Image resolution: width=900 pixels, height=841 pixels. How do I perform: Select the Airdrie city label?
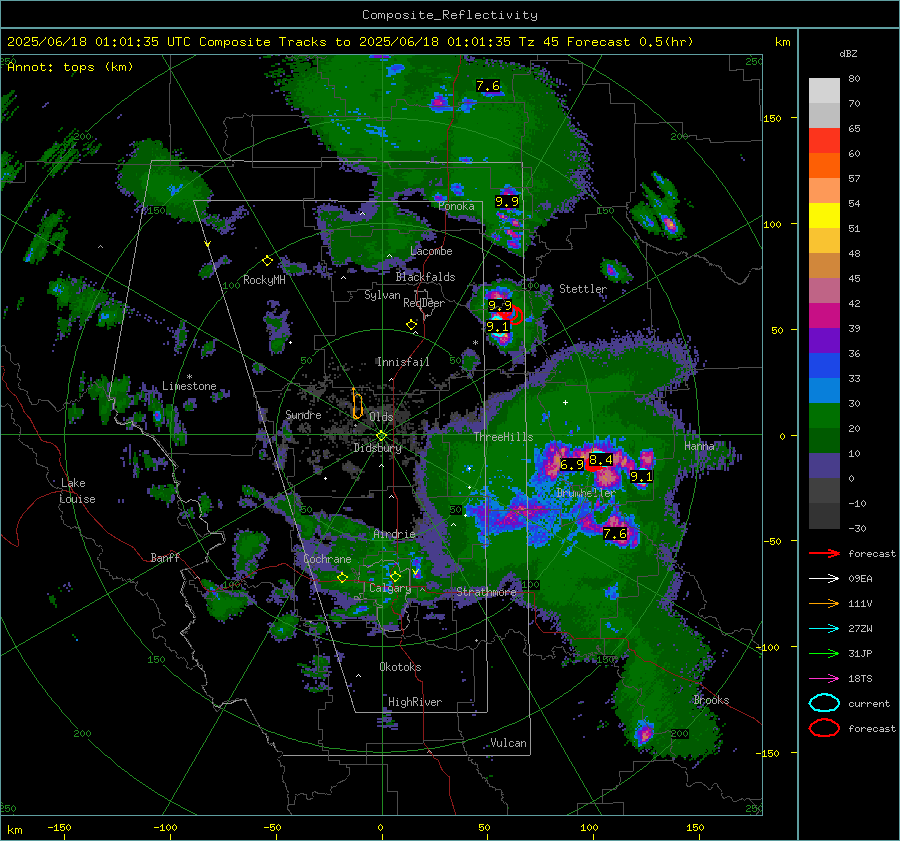tap(394, 534)
